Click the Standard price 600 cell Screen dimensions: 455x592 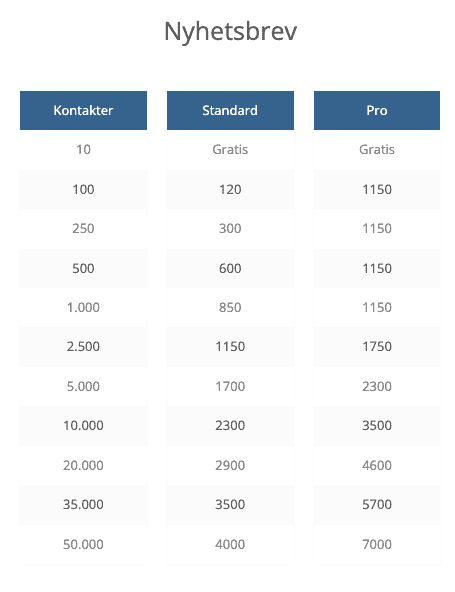(x=230, y=268)
